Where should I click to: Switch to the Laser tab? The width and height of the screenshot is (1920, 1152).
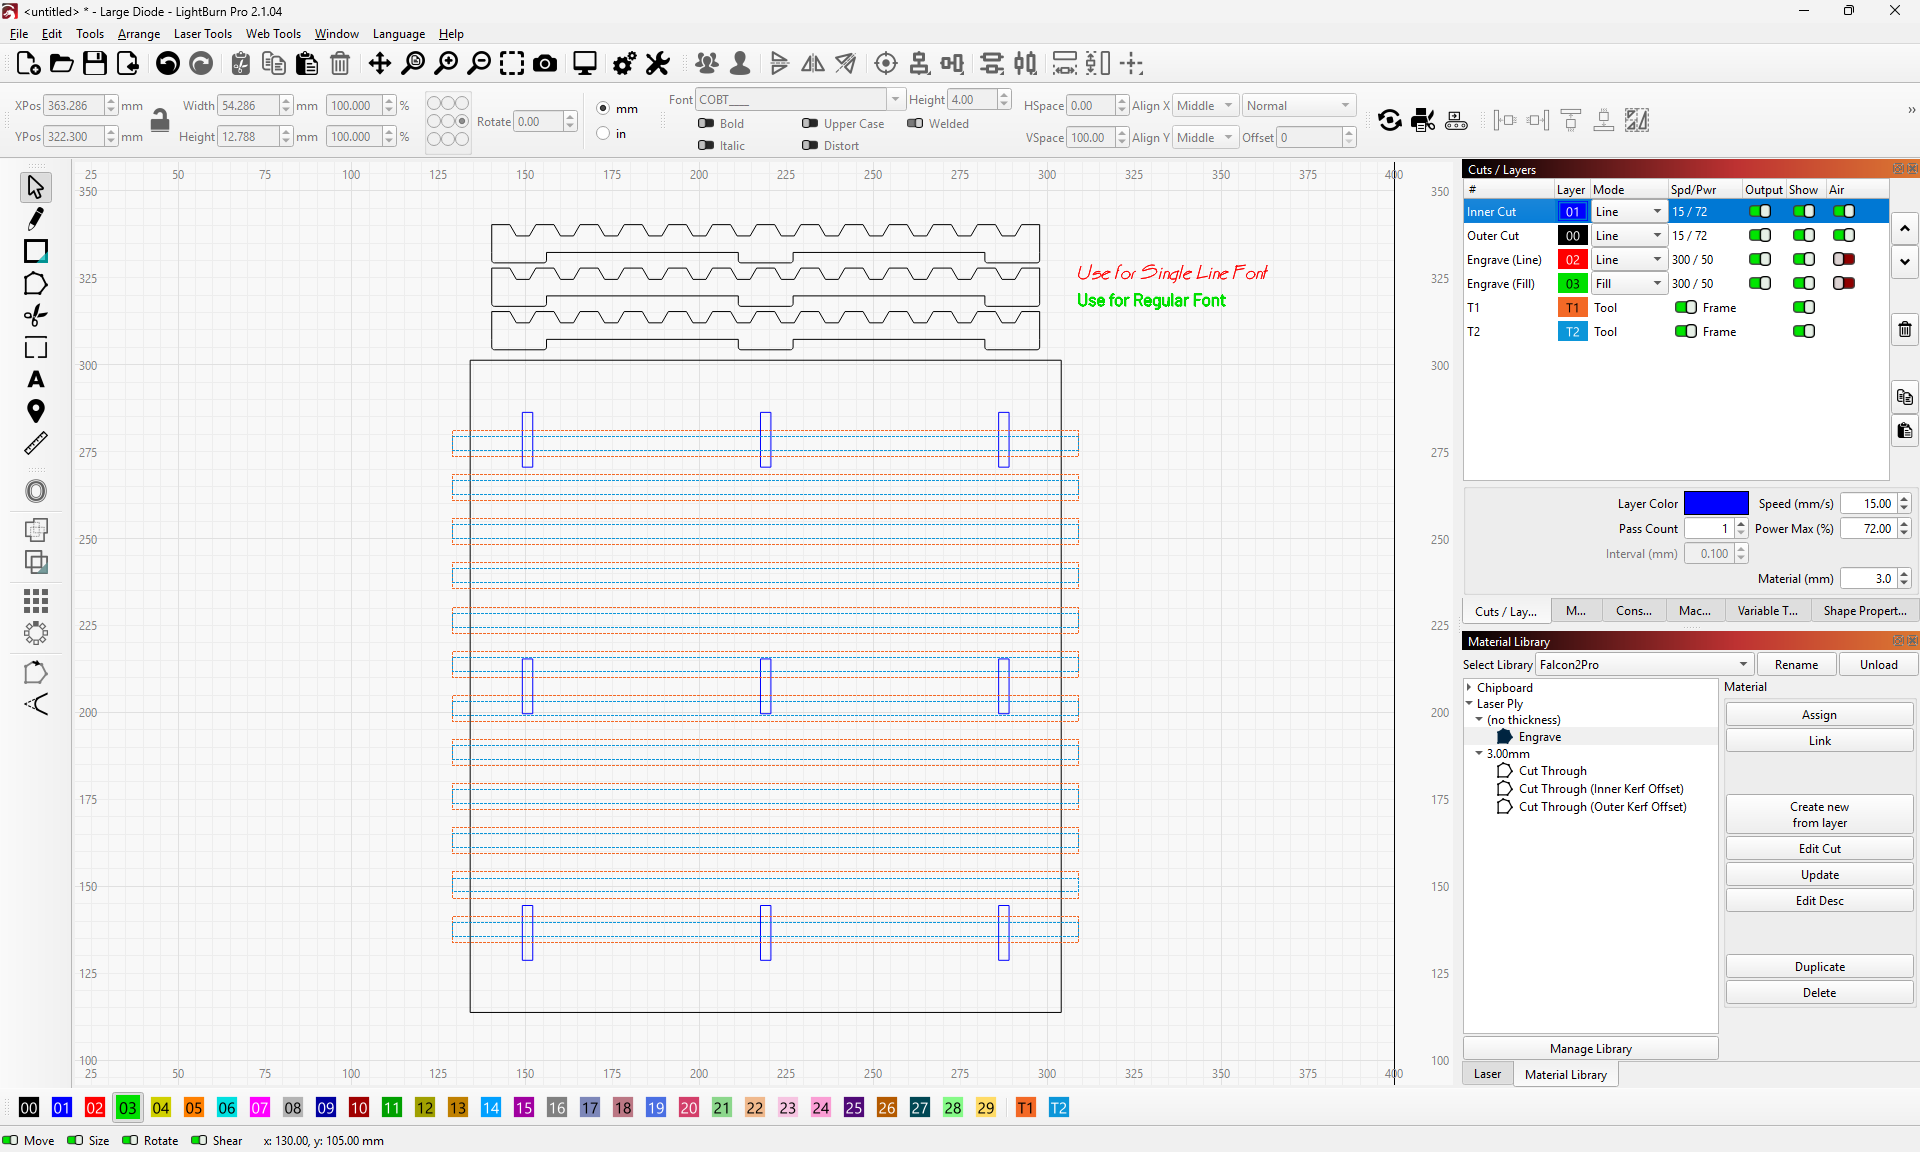(1487, 1073)
